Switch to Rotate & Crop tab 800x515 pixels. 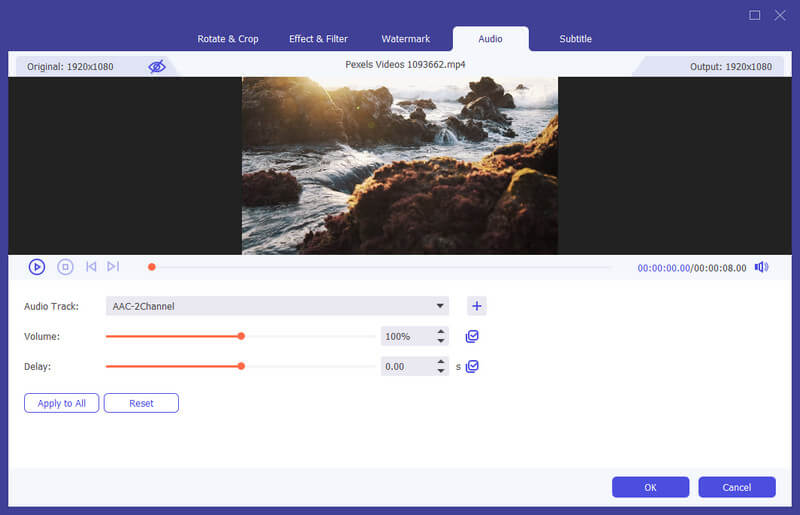(x=228, y=39)
